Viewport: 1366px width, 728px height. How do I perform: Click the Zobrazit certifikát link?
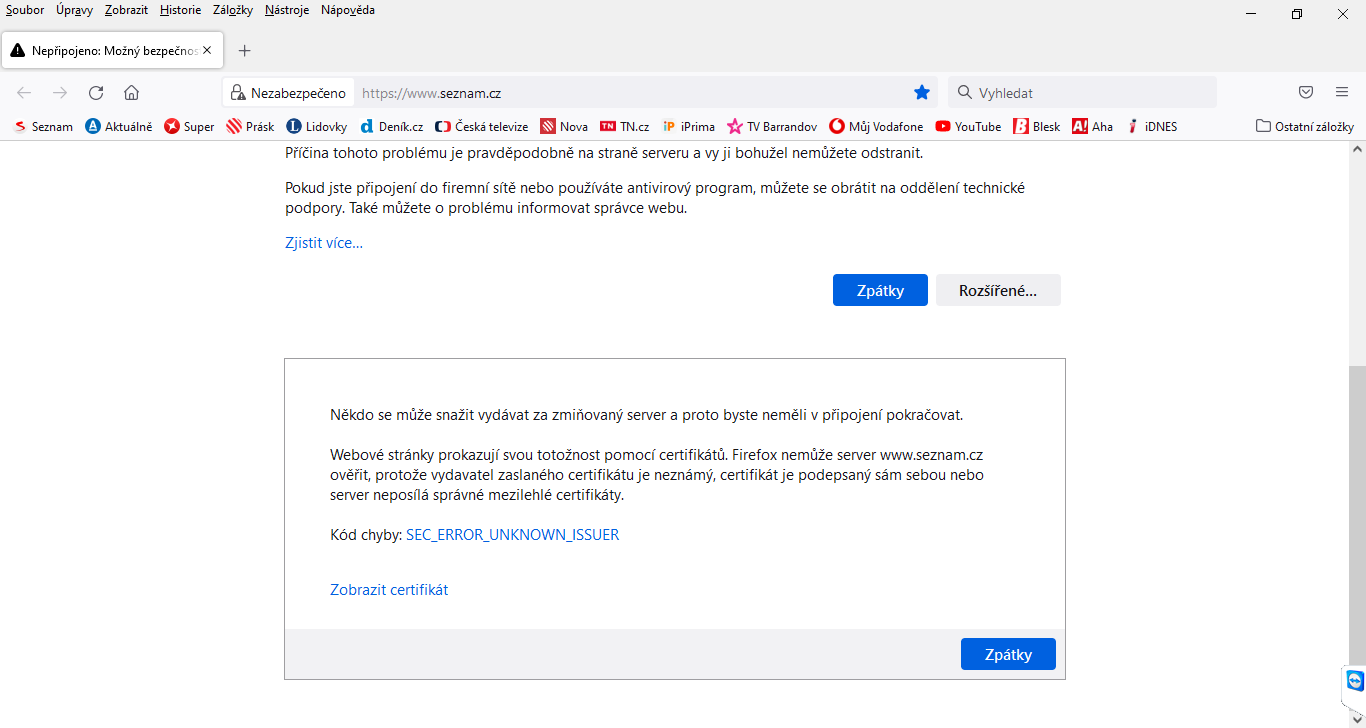(x=389, y=590)
